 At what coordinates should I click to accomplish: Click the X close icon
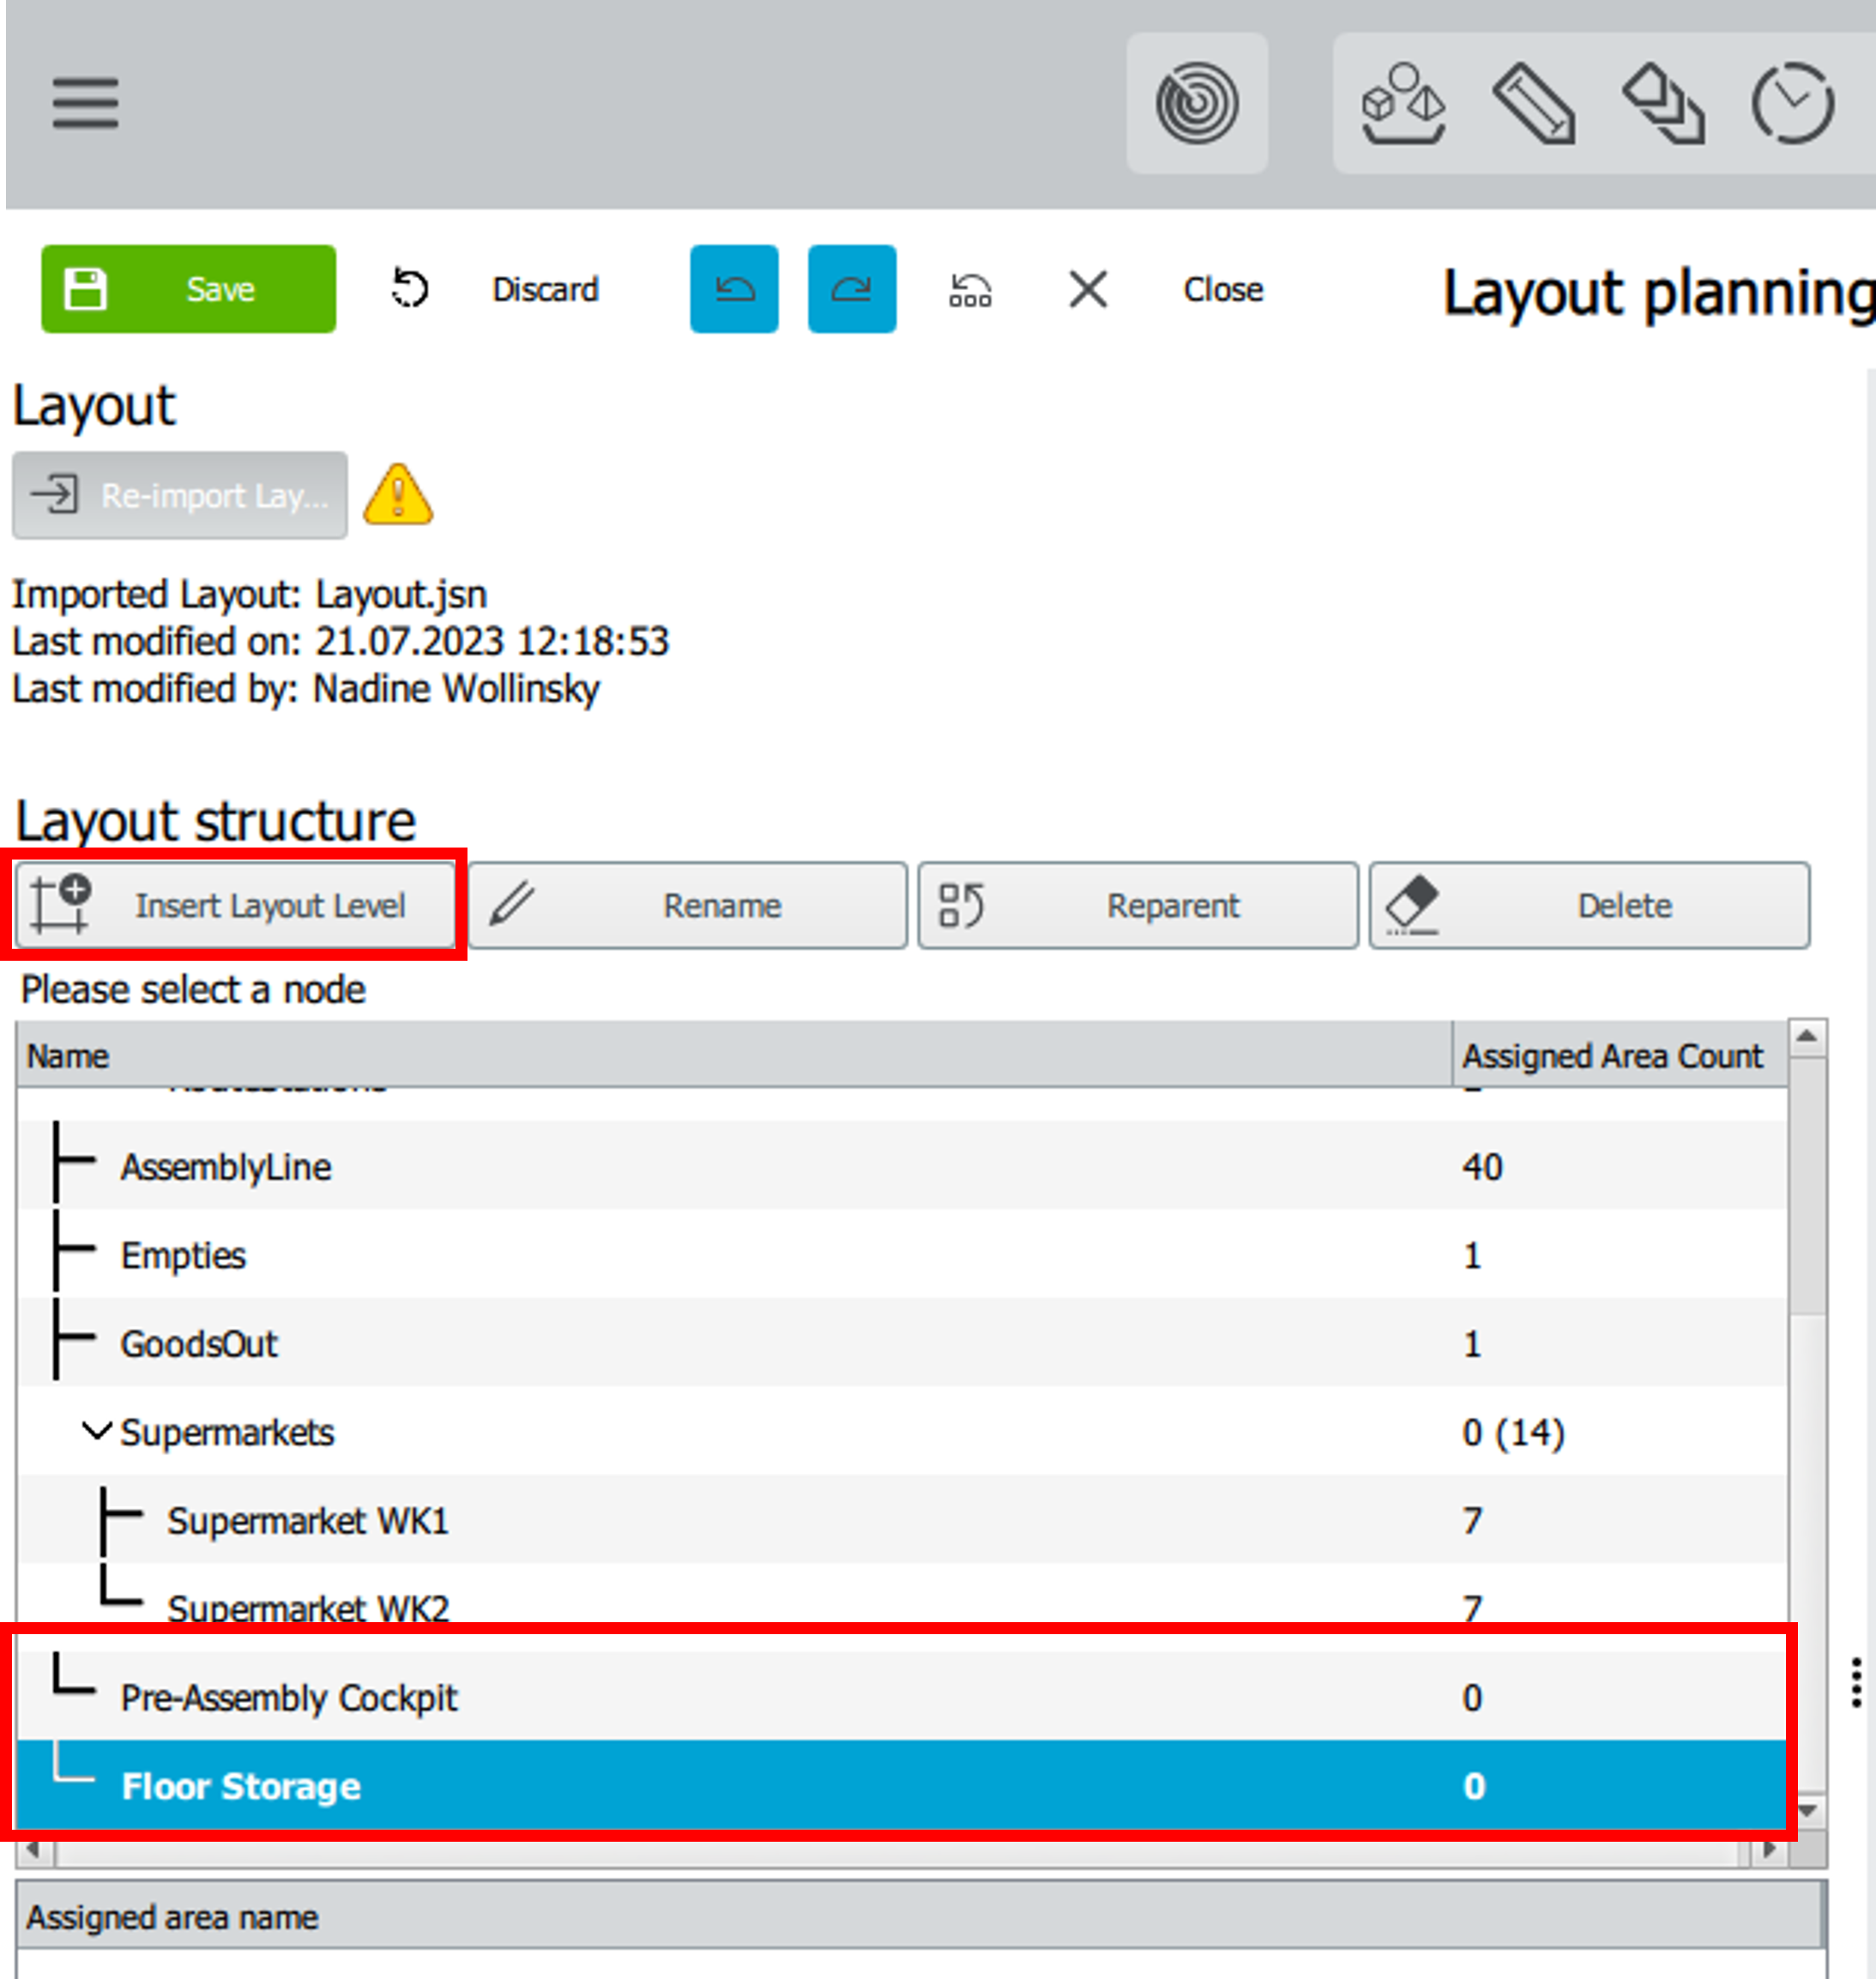[x=1088, y=289]
